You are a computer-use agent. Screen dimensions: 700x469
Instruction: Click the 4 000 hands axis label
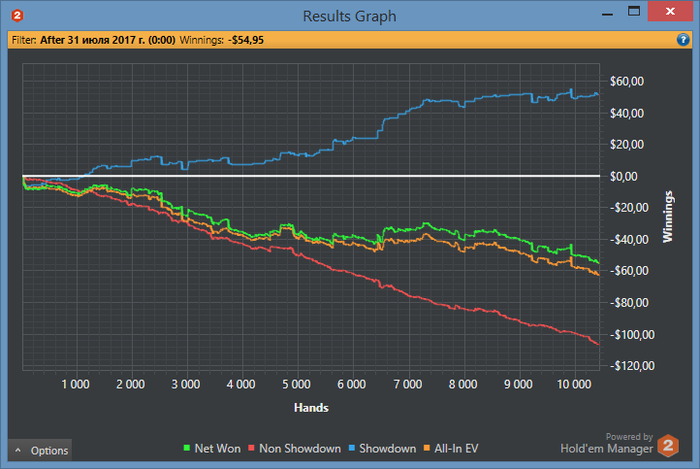pyautogui.click(x=241, y=384)
